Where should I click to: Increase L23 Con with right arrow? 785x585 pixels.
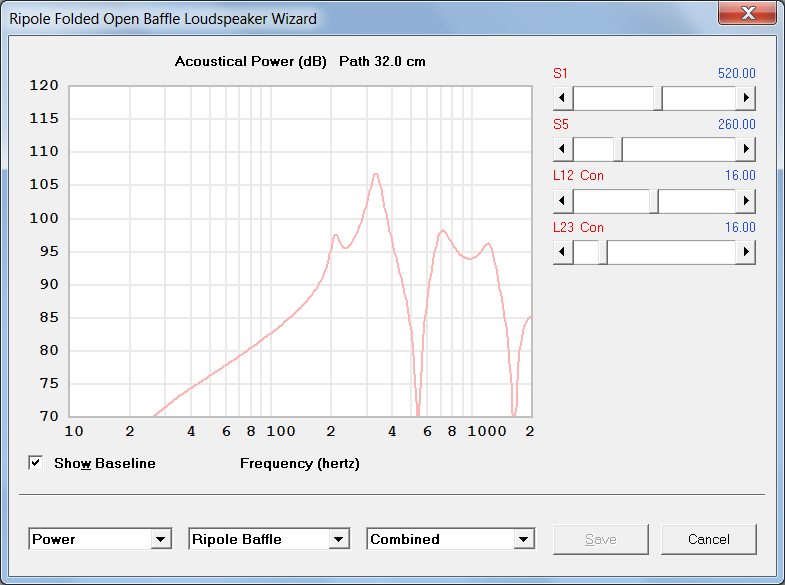click(745, 252)
